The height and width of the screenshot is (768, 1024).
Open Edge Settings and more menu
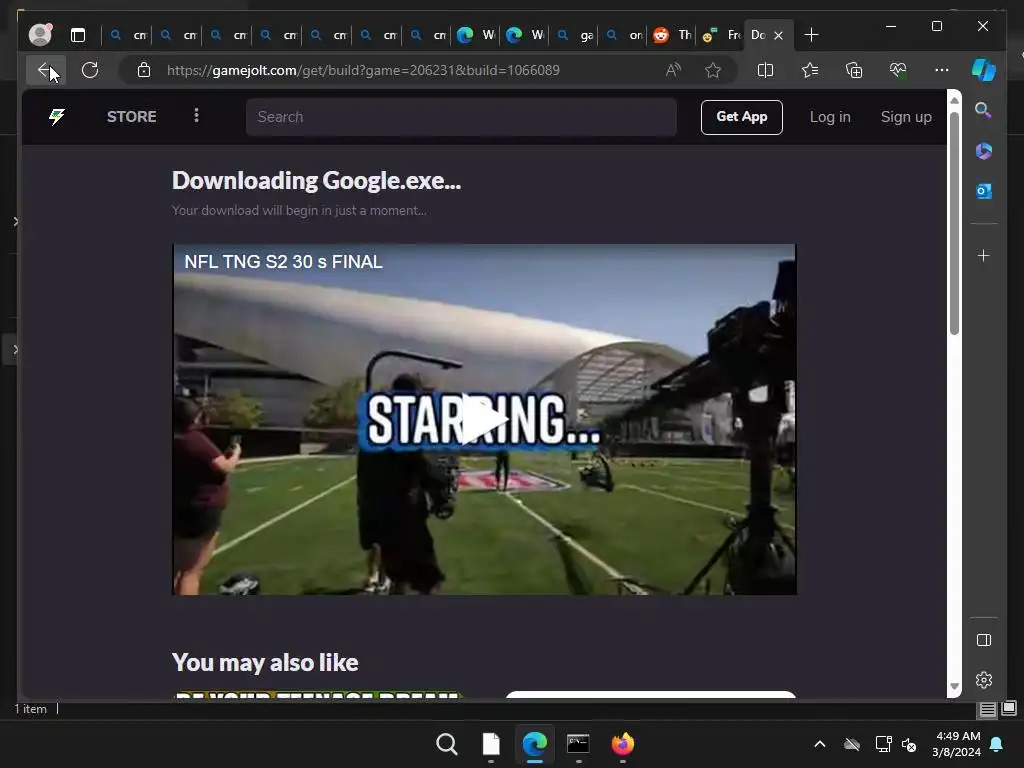click(x=942, y=70)
